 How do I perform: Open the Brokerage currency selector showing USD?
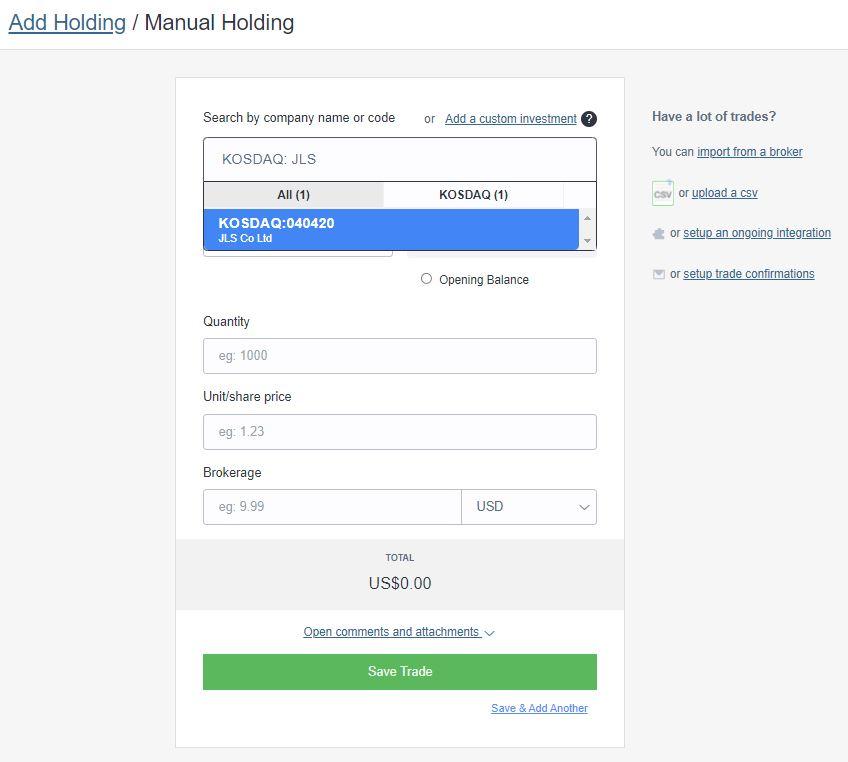[529, 507]
